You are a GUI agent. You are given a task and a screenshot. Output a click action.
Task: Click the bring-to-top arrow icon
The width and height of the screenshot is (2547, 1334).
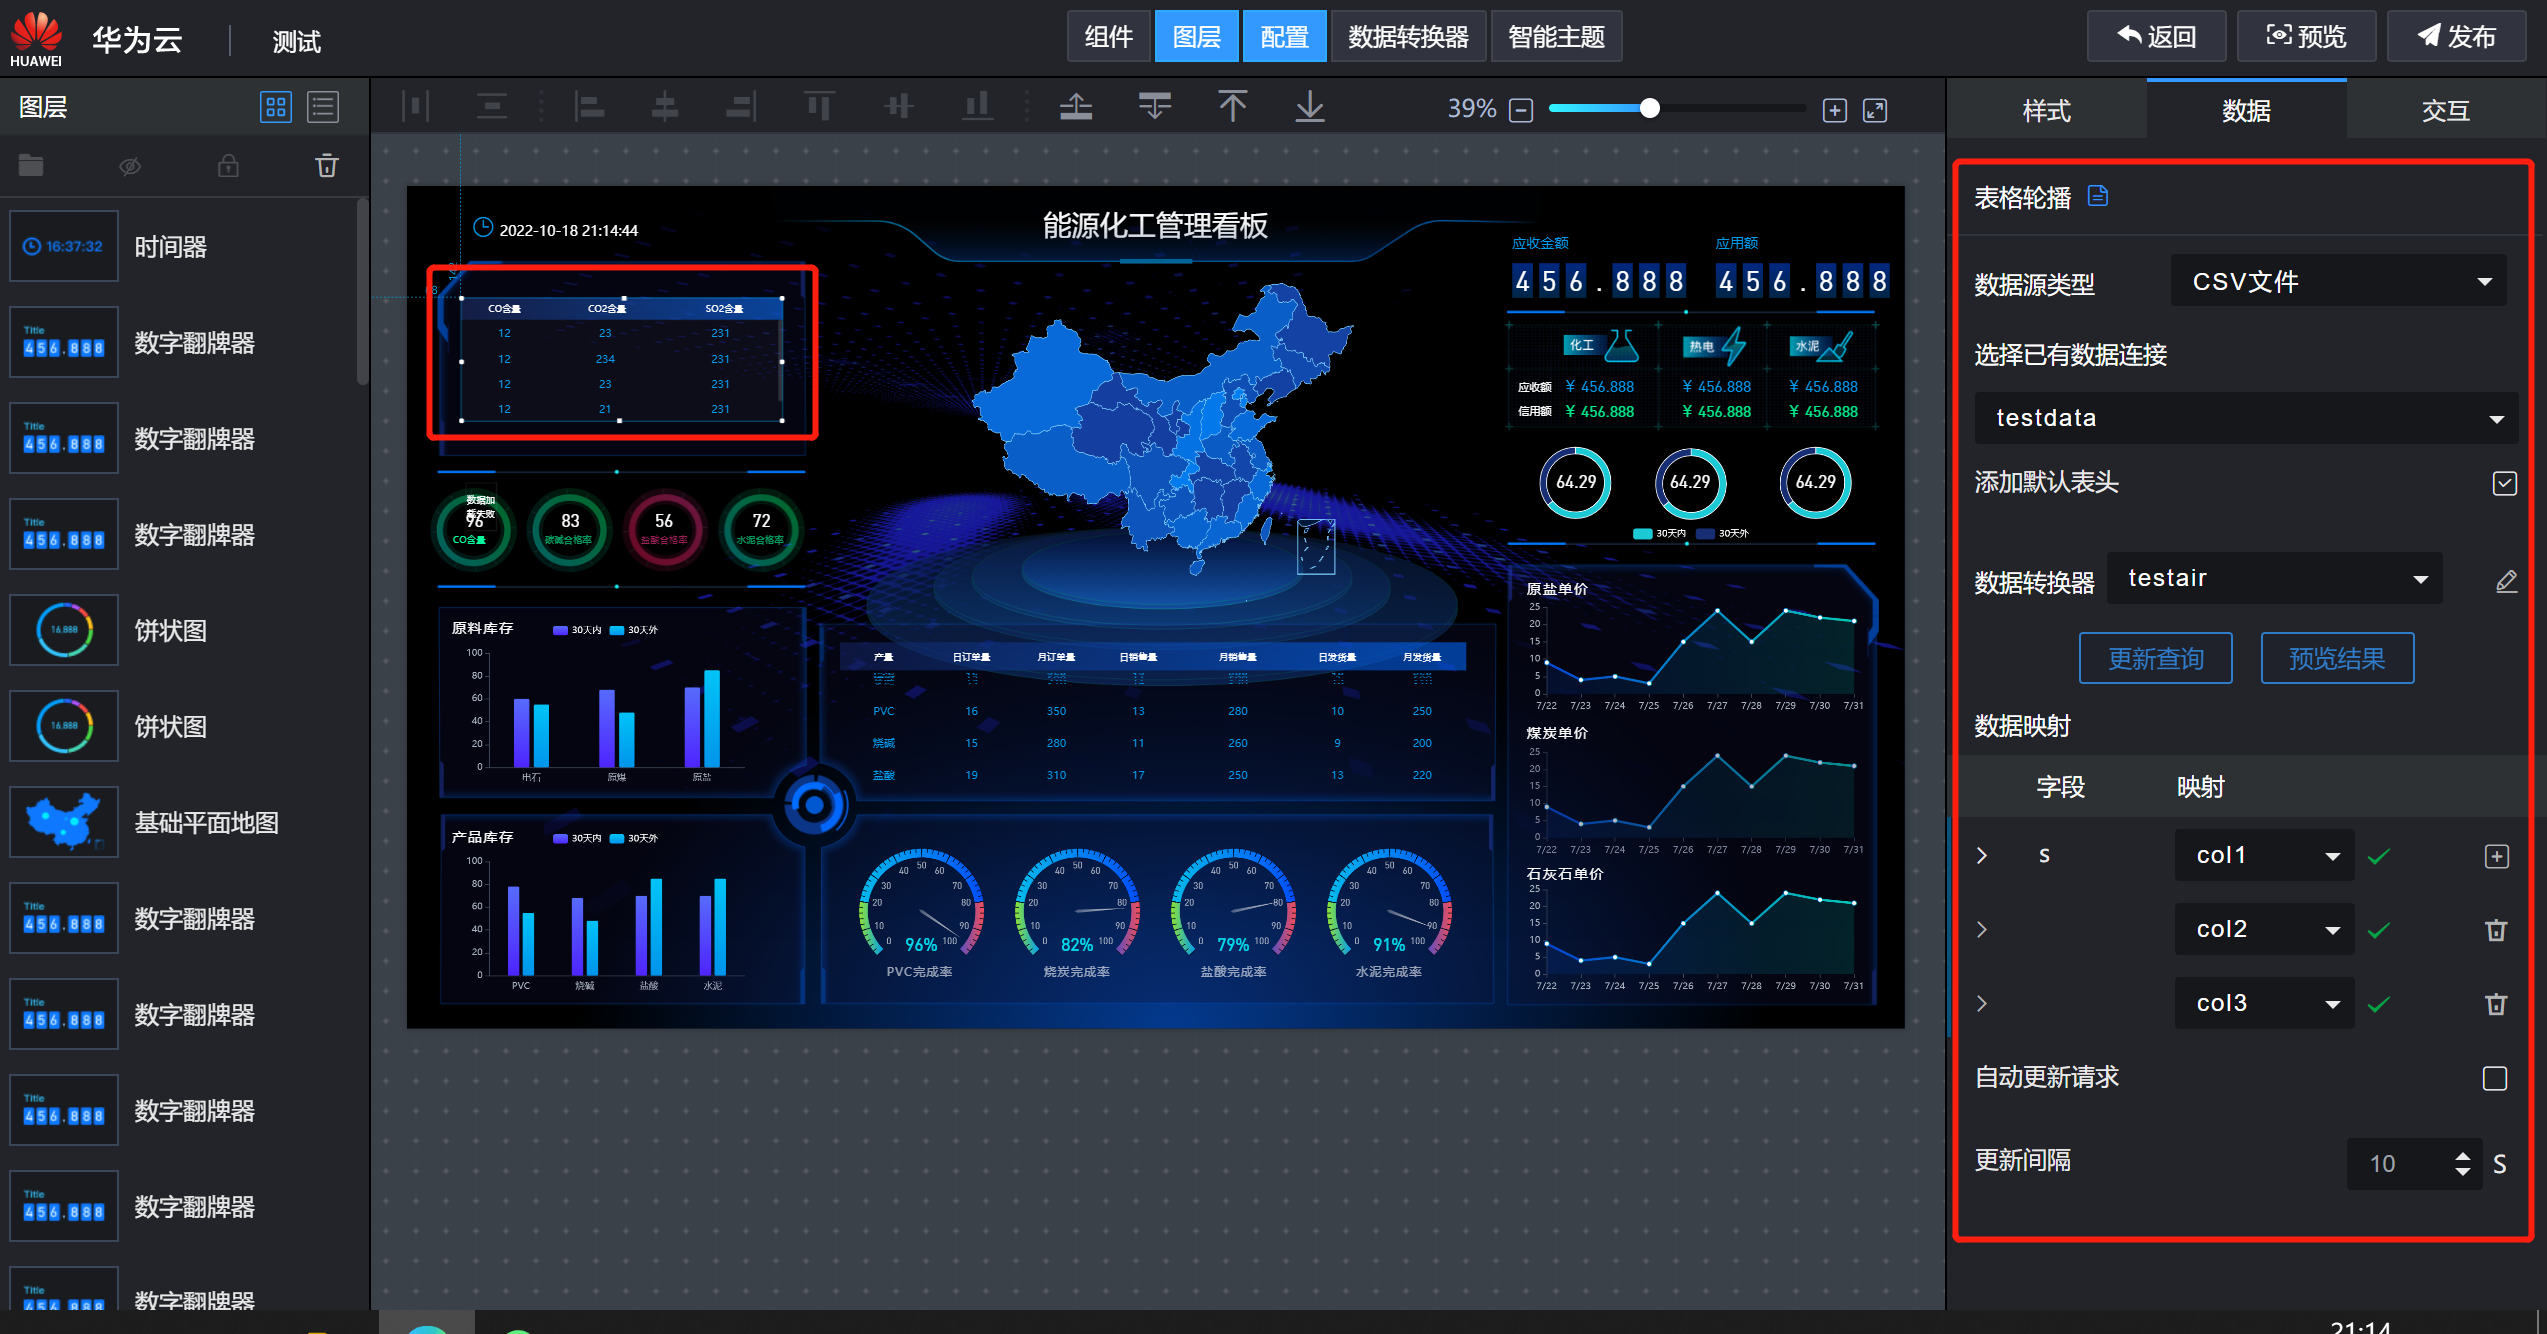pyautogui.click(x=1232, y=107)
